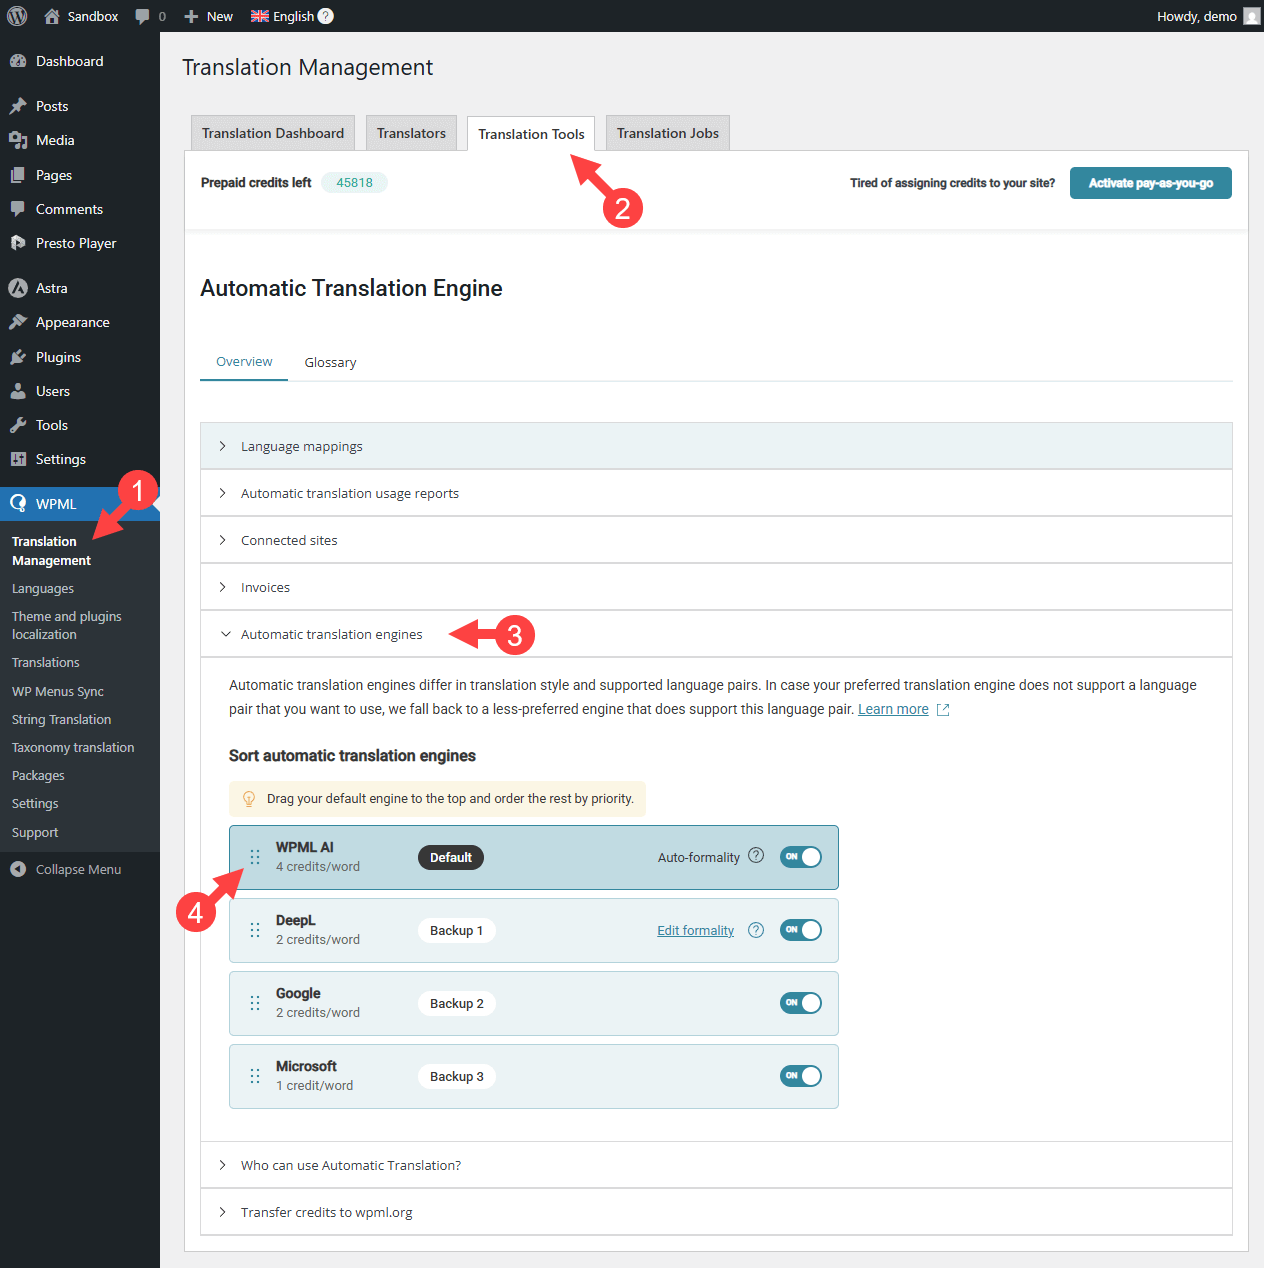Screen dimensions: 1264x1268
Task: Open the Translation Jobs tab
Action: pyautogui.click(x=668, y=133)
